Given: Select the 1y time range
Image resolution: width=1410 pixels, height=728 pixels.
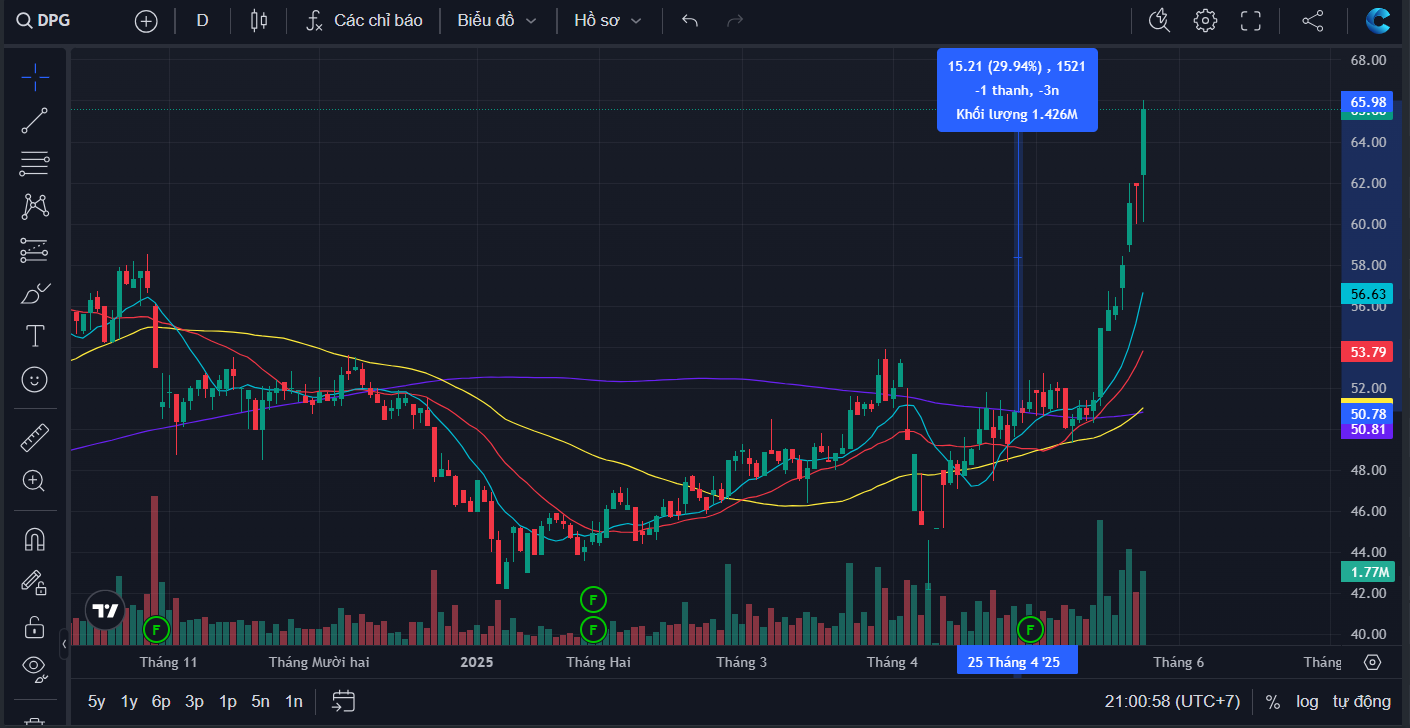Looking at the screenshot, I should [129, 701].
